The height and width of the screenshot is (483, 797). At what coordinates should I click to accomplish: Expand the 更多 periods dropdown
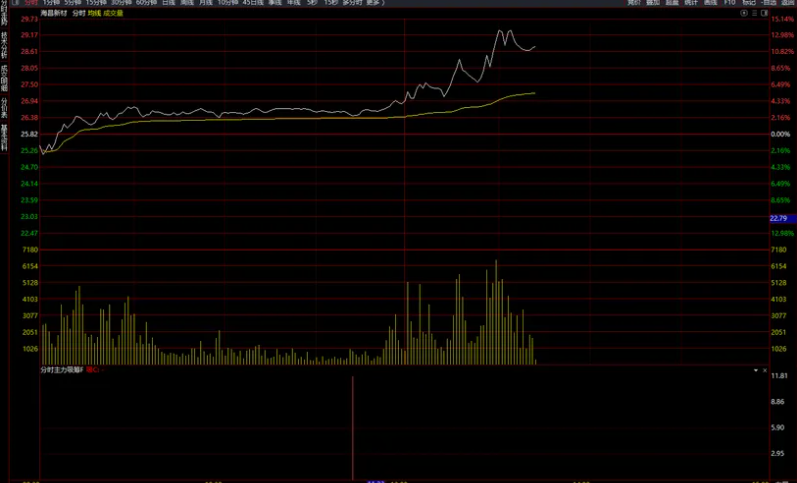click(x=374, y=3)
